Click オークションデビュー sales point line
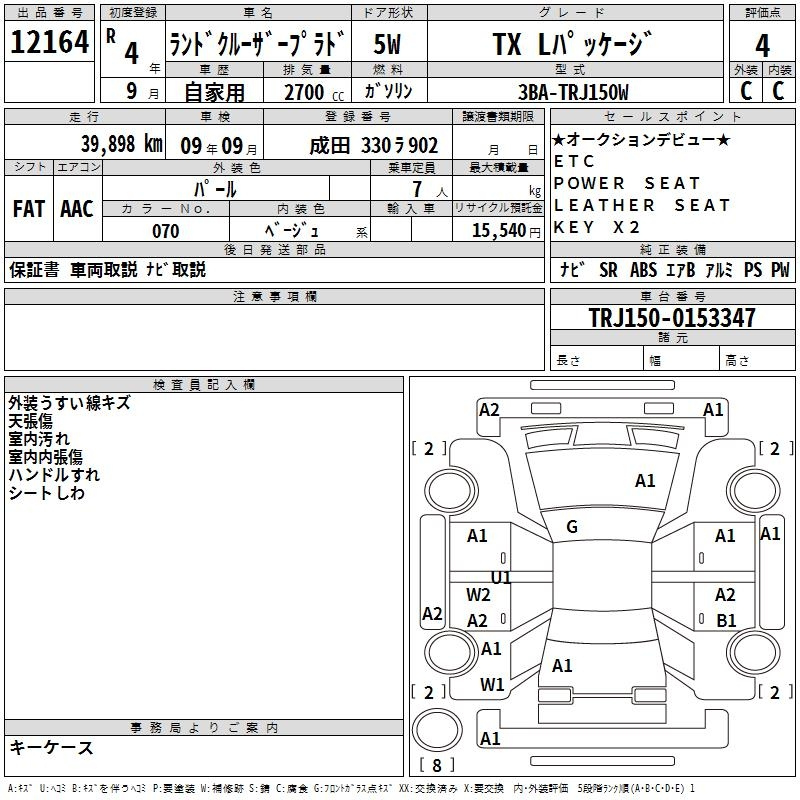 (642, 139)
